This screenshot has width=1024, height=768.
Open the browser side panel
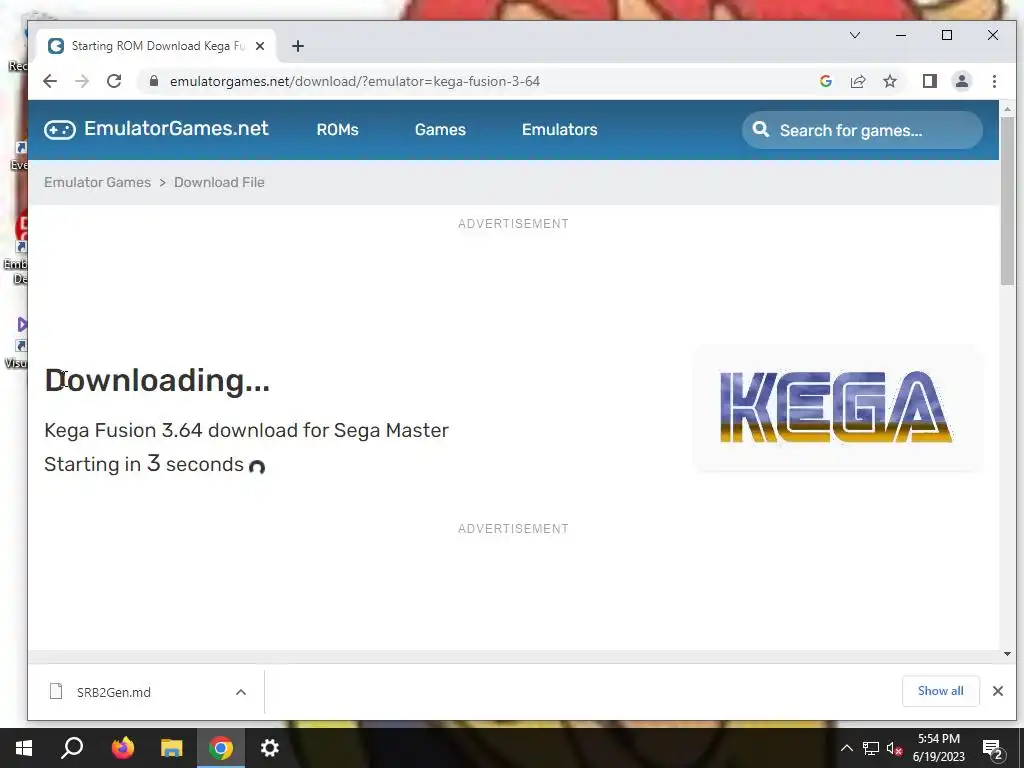coord(929,81)
